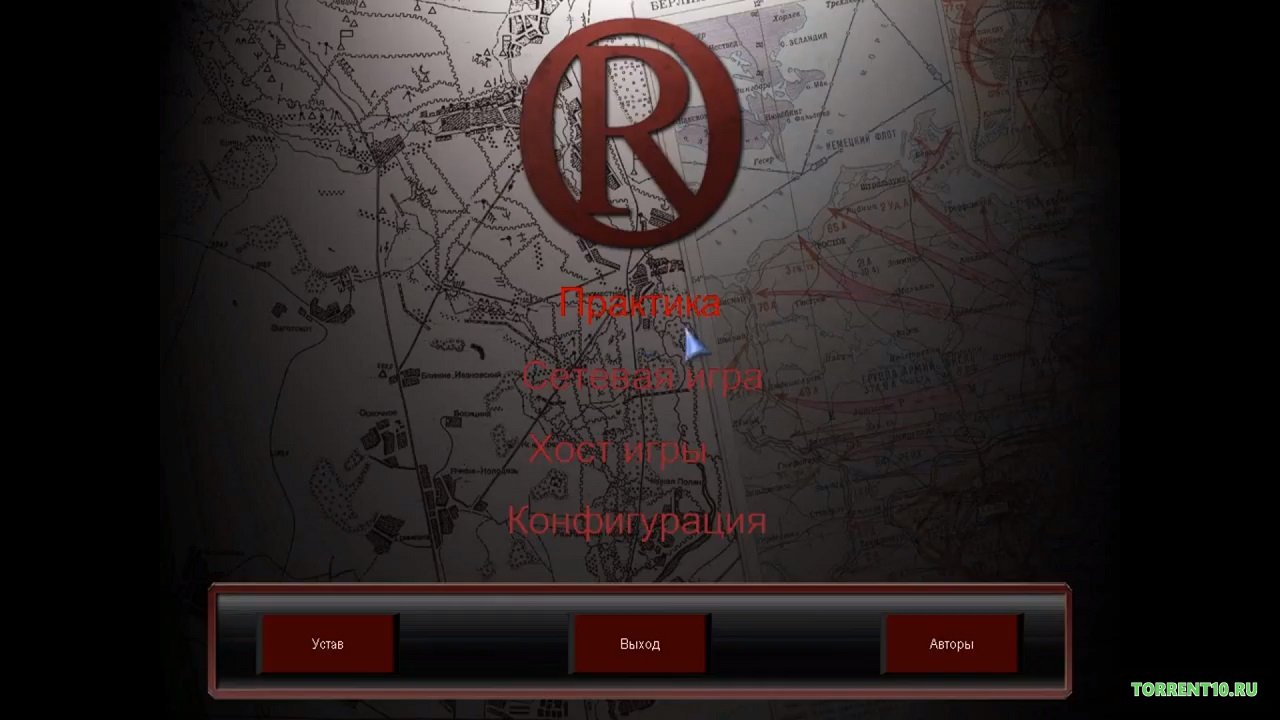1280x720 pixels.
Task: Quit the game with the center Выход button
Action: (x=639, y=644)
